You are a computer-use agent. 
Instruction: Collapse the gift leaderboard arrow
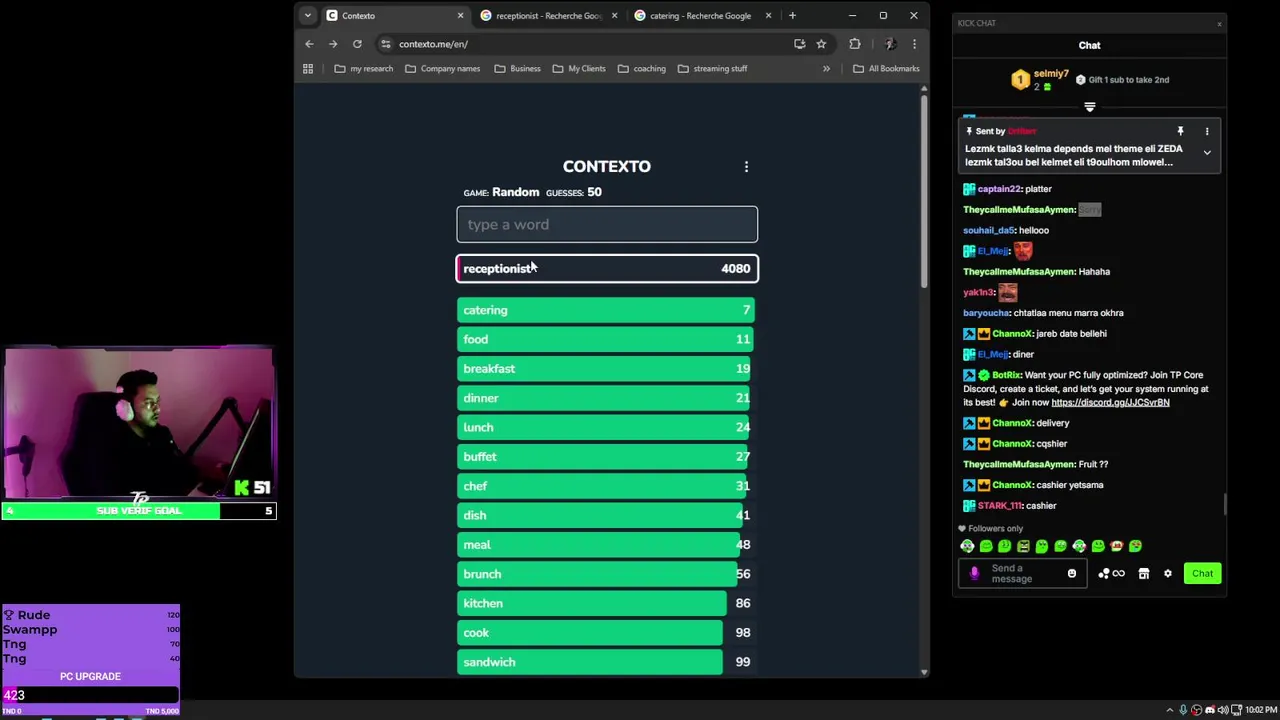pyautogui.click(x=1090, y=107)
